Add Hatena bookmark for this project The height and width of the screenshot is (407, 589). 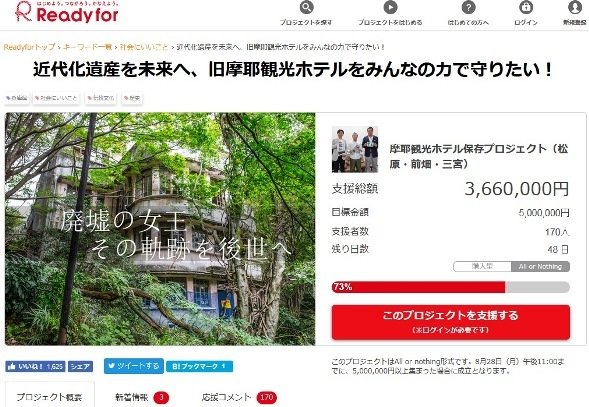pos(199,366)
